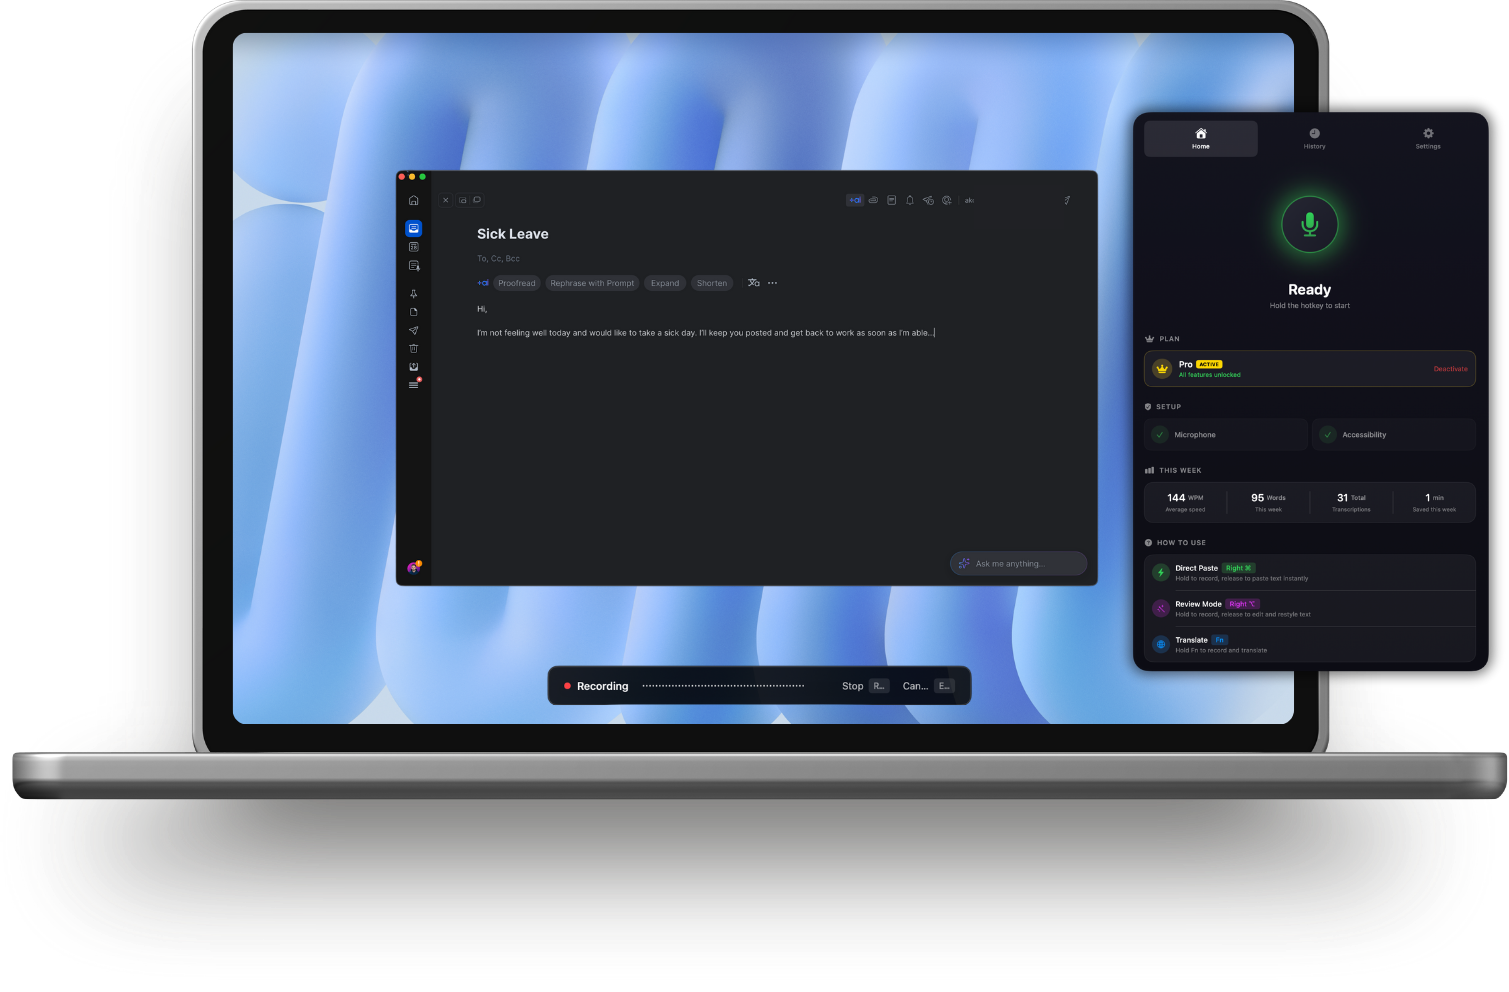Switch to the History tab
1509x992 pixels.
pos(1314,138)
